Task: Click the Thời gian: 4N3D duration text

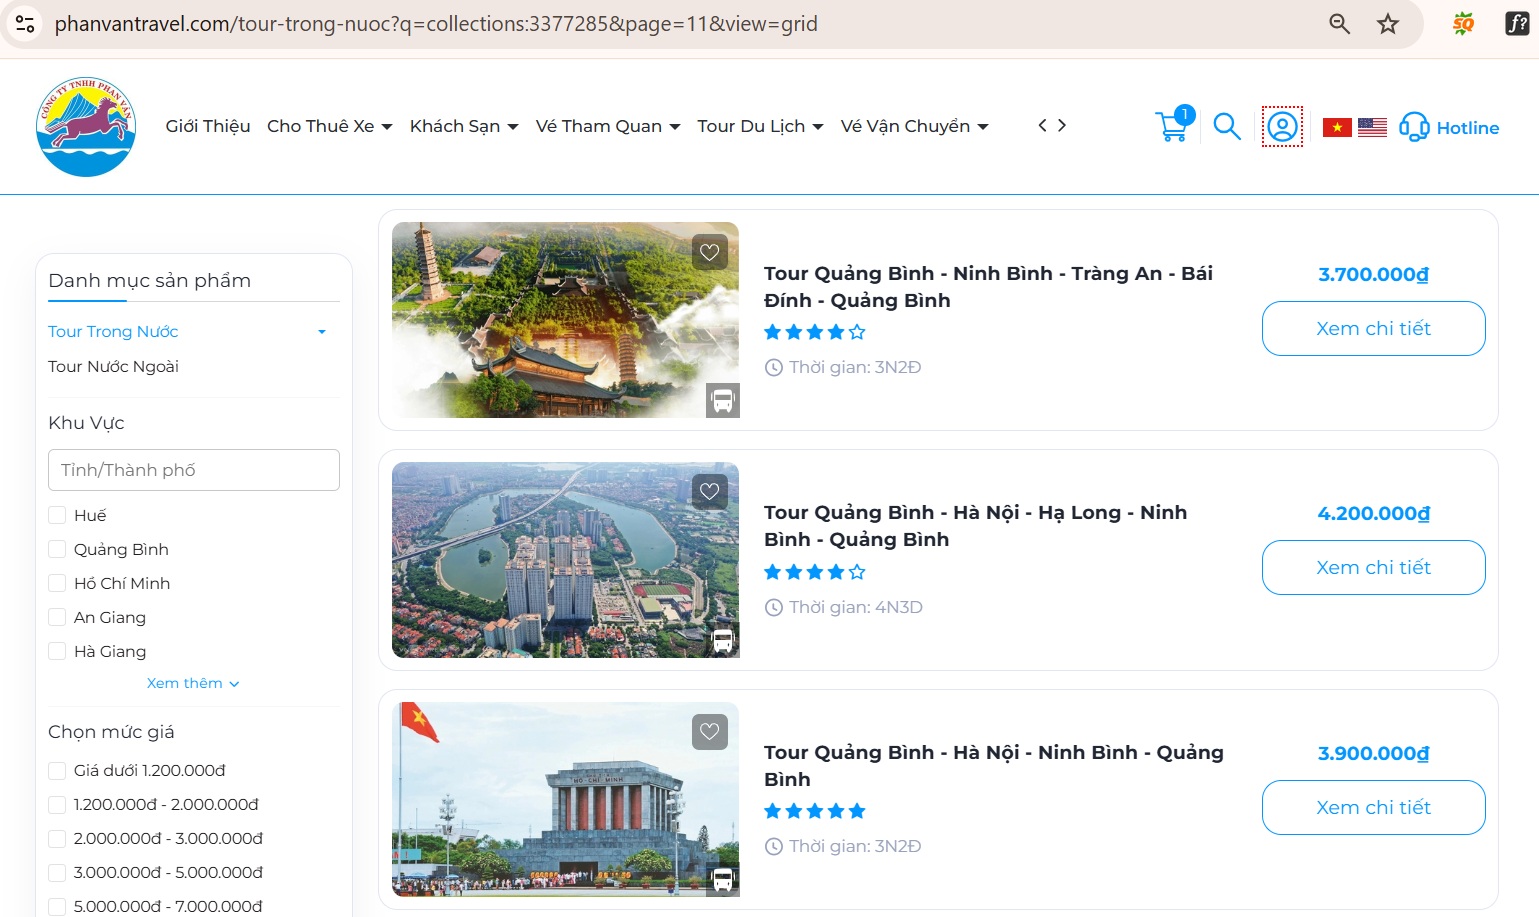Action: [855, 607]
